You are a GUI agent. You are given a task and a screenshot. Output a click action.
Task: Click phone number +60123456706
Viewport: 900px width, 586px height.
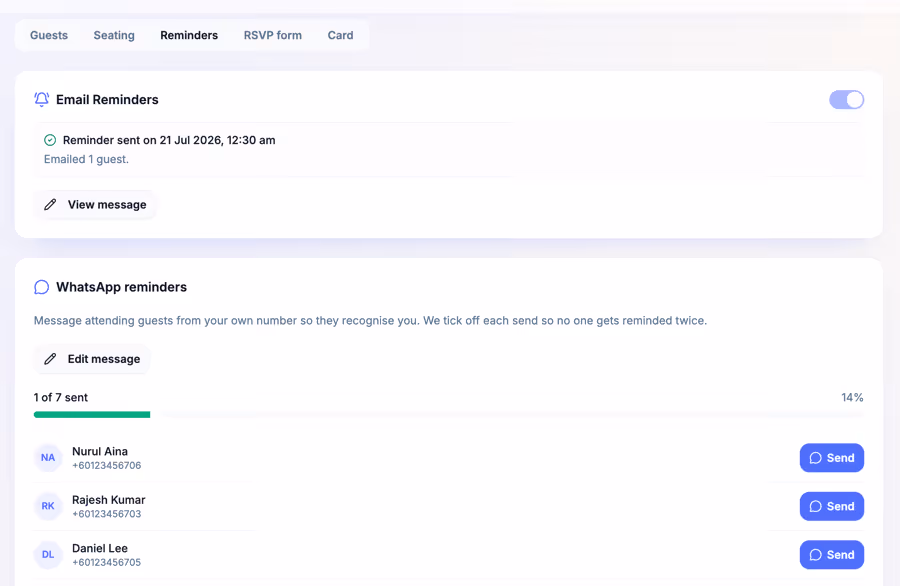[x=107, y=465]
